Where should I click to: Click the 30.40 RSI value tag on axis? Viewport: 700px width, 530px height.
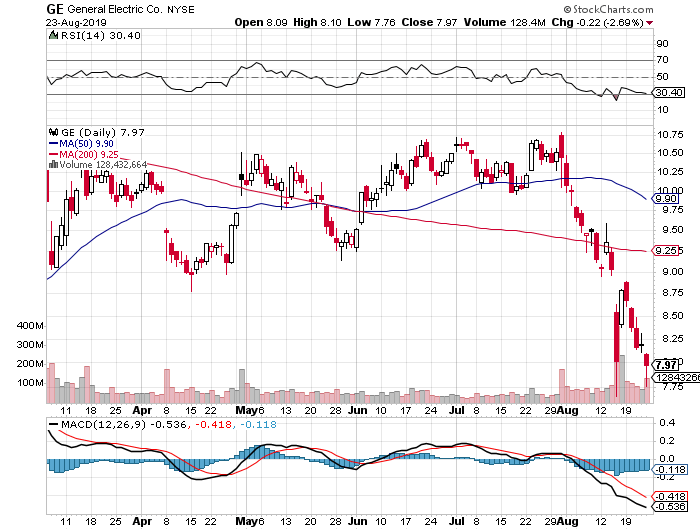click(x=668, y=92)
